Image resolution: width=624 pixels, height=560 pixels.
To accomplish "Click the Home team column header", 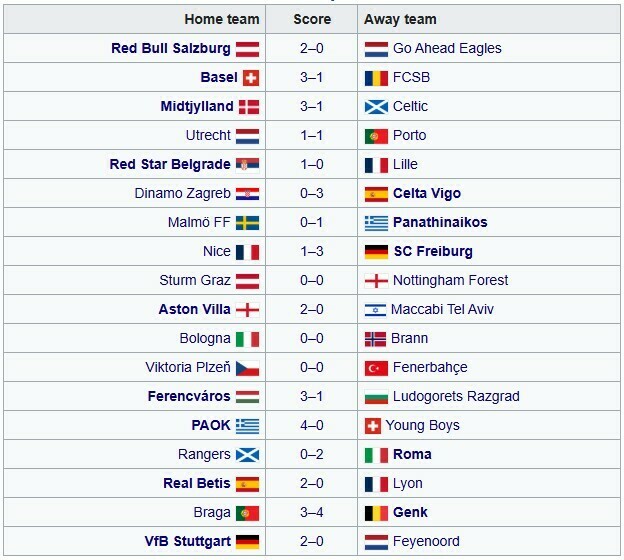I will click(222, 19).
